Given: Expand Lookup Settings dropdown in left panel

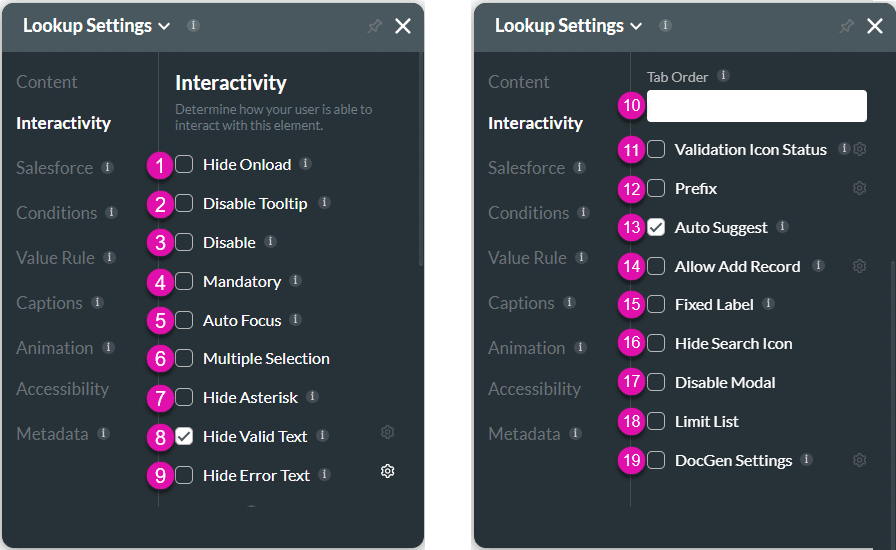Looking at the screenshot, I should click(x=165, y=27).
